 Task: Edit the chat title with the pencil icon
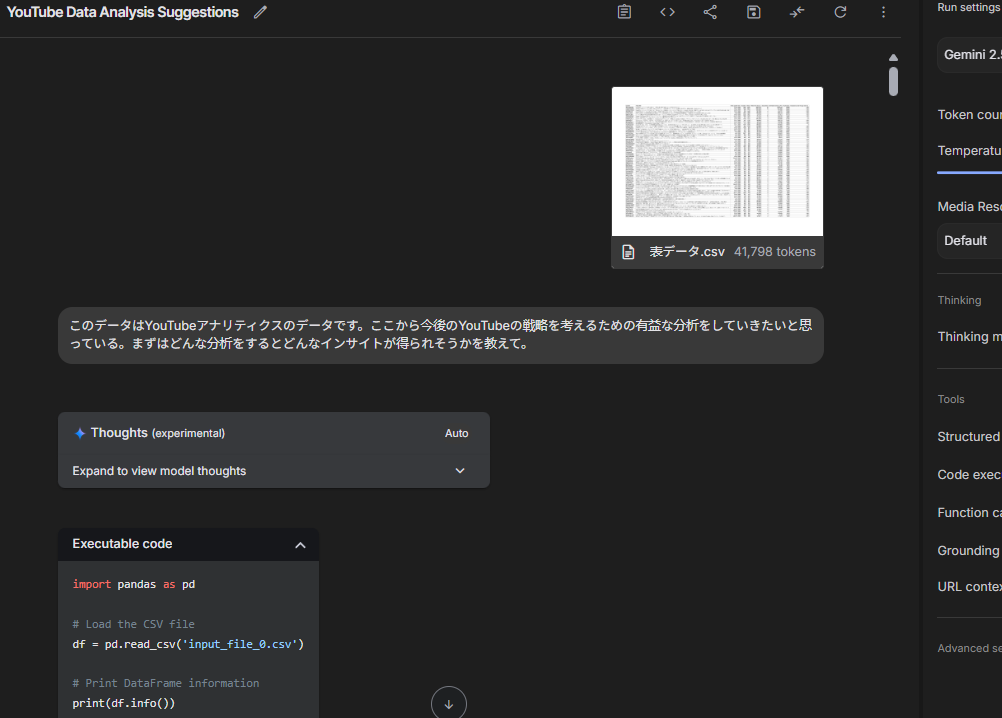point(259,12)
